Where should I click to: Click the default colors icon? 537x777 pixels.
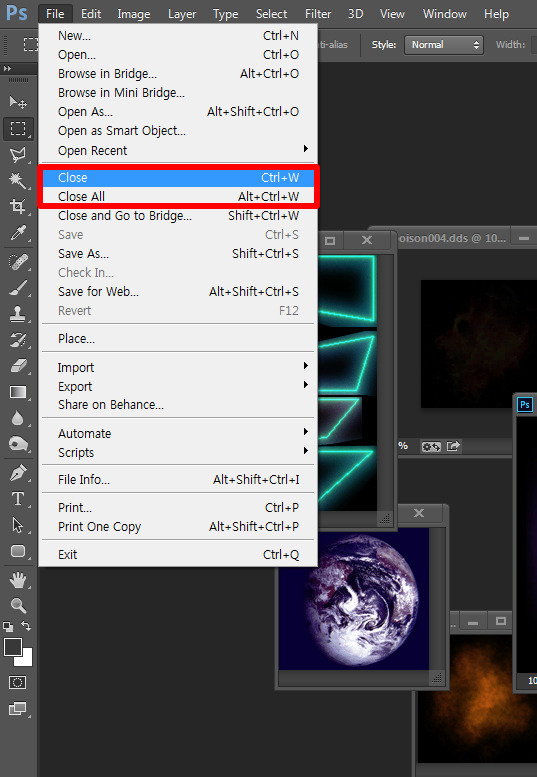coord(8,627)
